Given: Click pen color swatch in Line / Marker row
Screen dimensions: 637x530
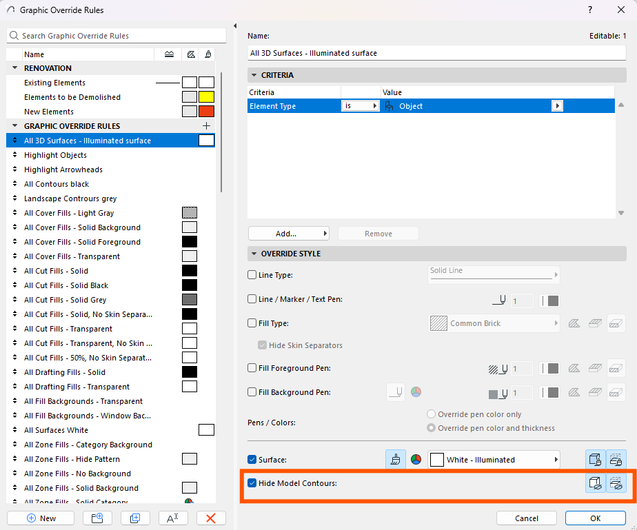Looking at the screenshot, I should [x=553, y=301].
